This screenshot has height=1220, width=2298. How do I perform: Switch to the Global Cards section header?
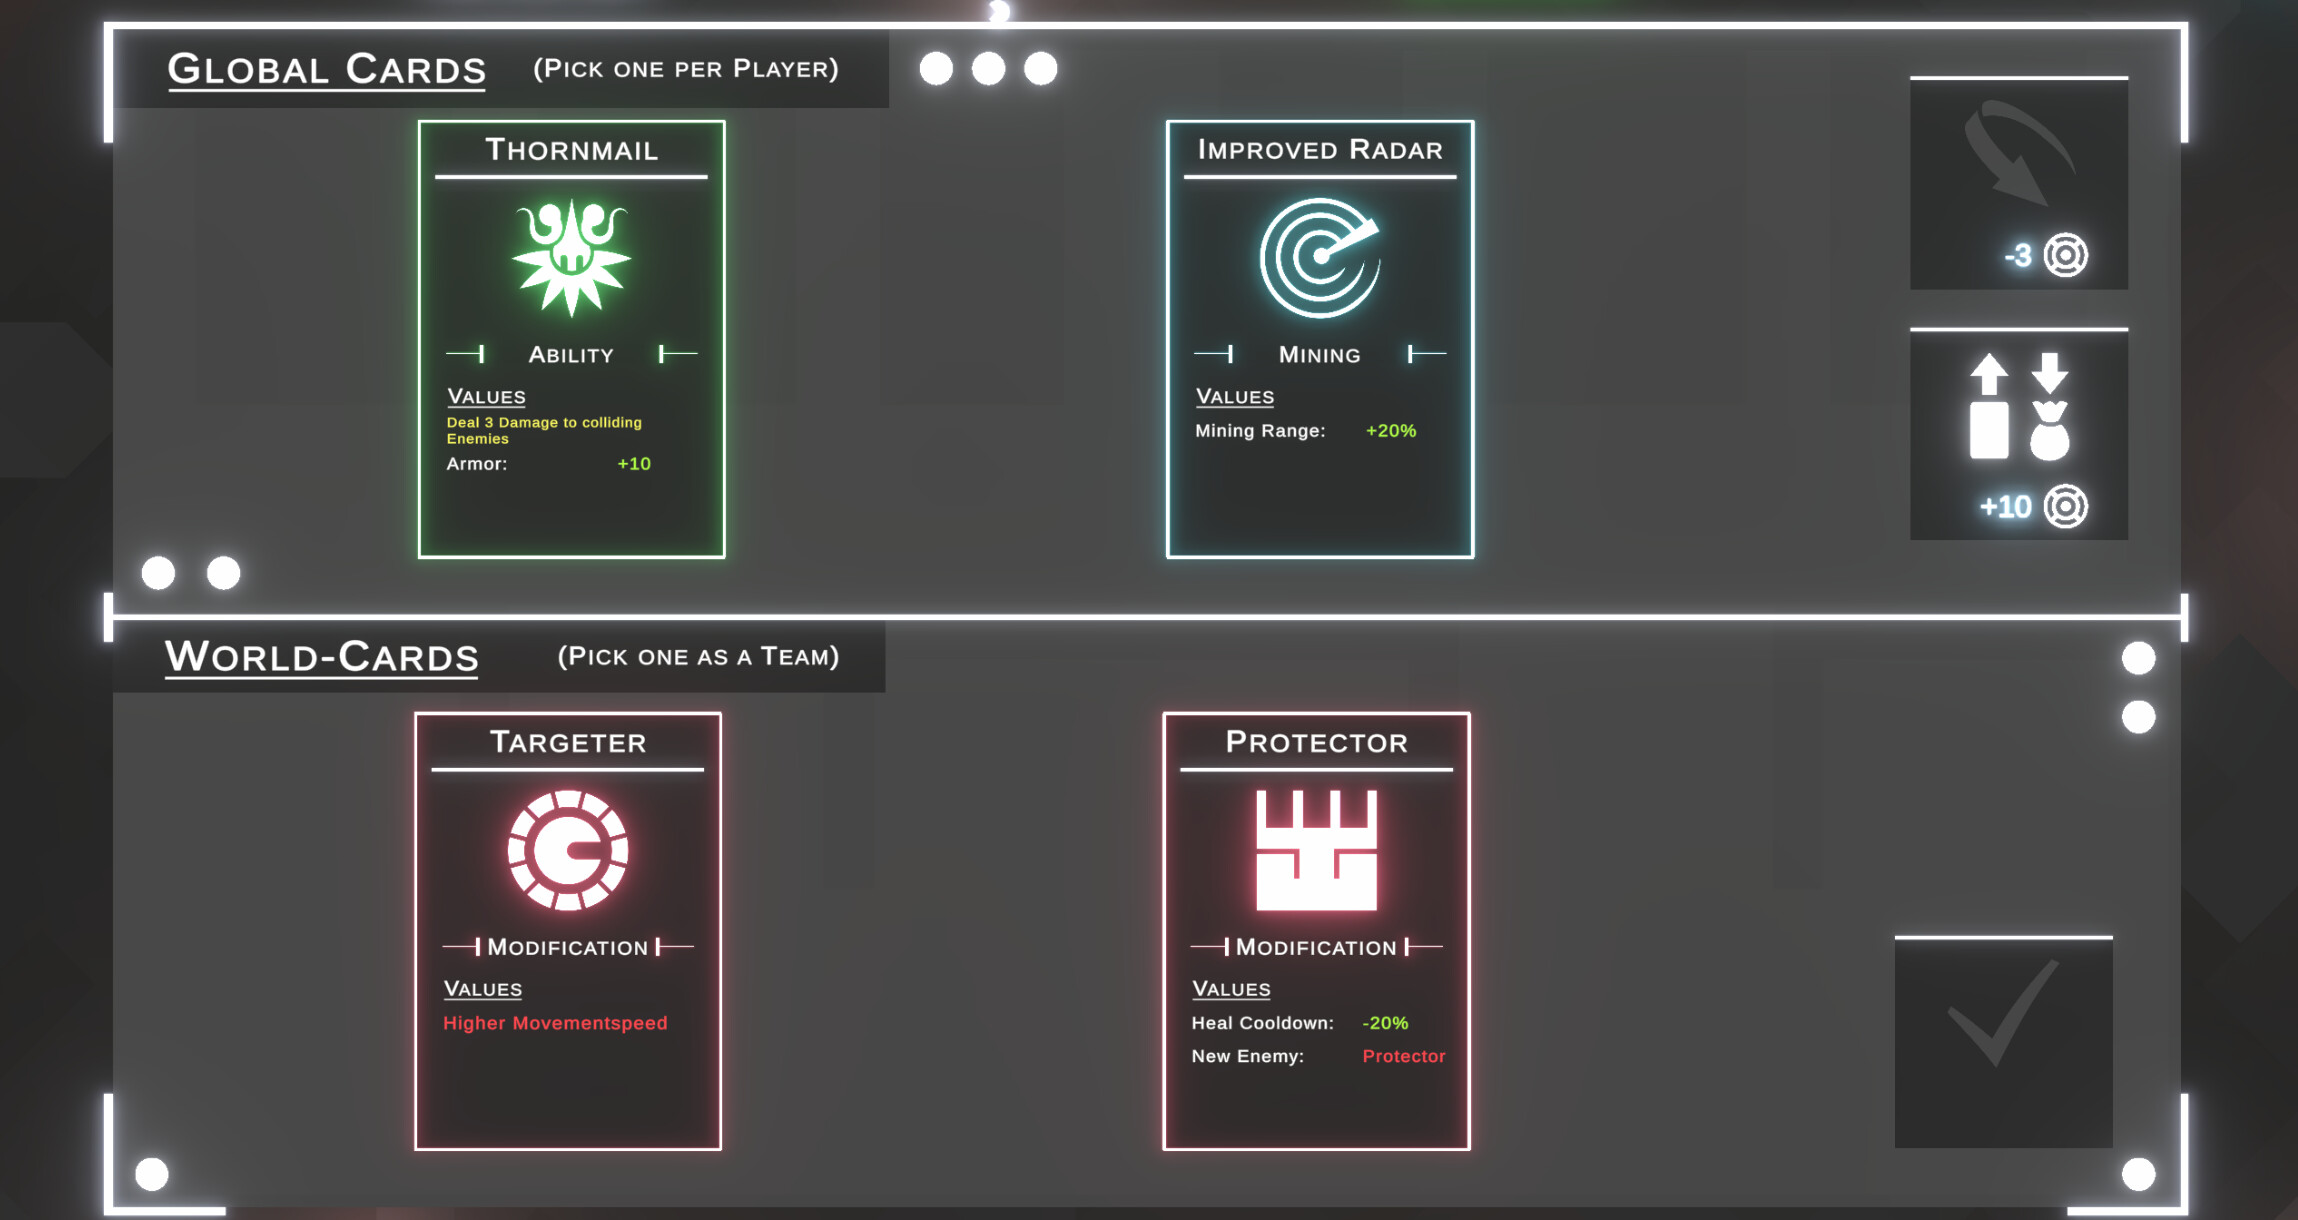(327, 66)
